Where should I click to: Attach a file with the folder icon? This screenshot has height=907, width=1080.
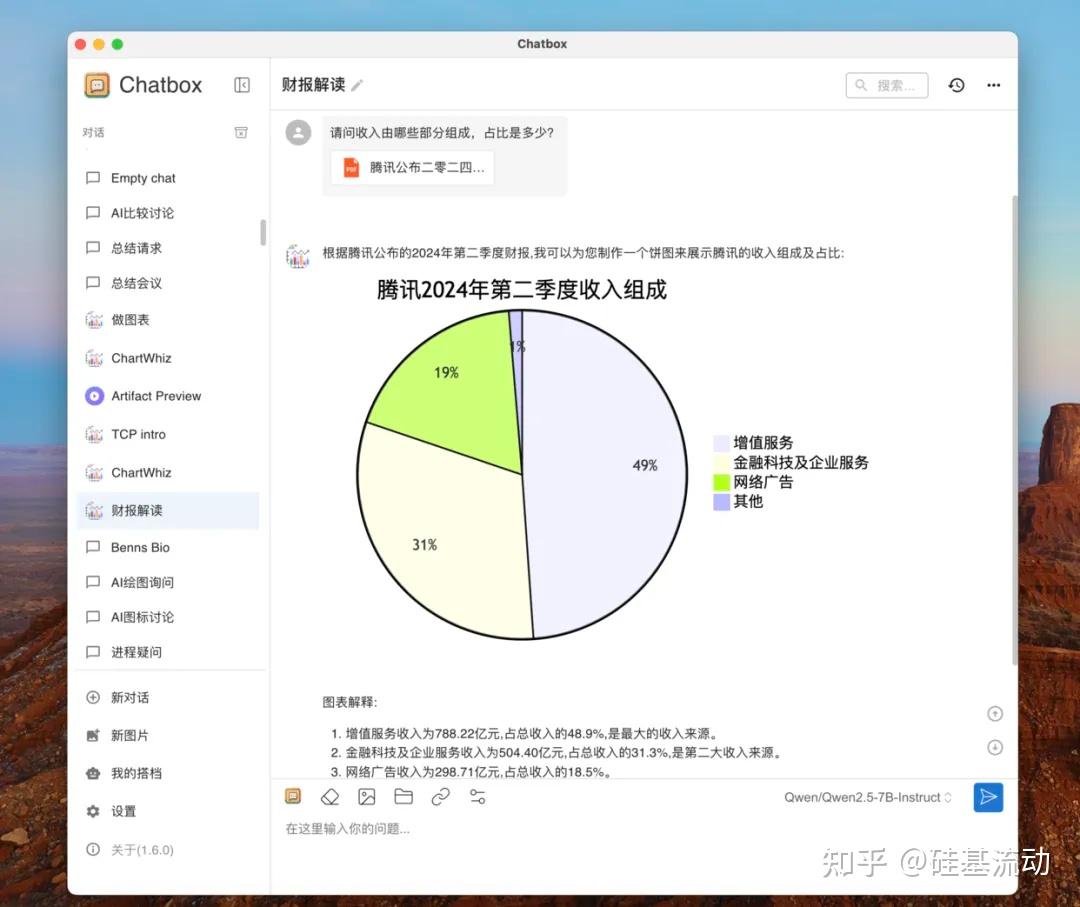[x=403, y=796]
